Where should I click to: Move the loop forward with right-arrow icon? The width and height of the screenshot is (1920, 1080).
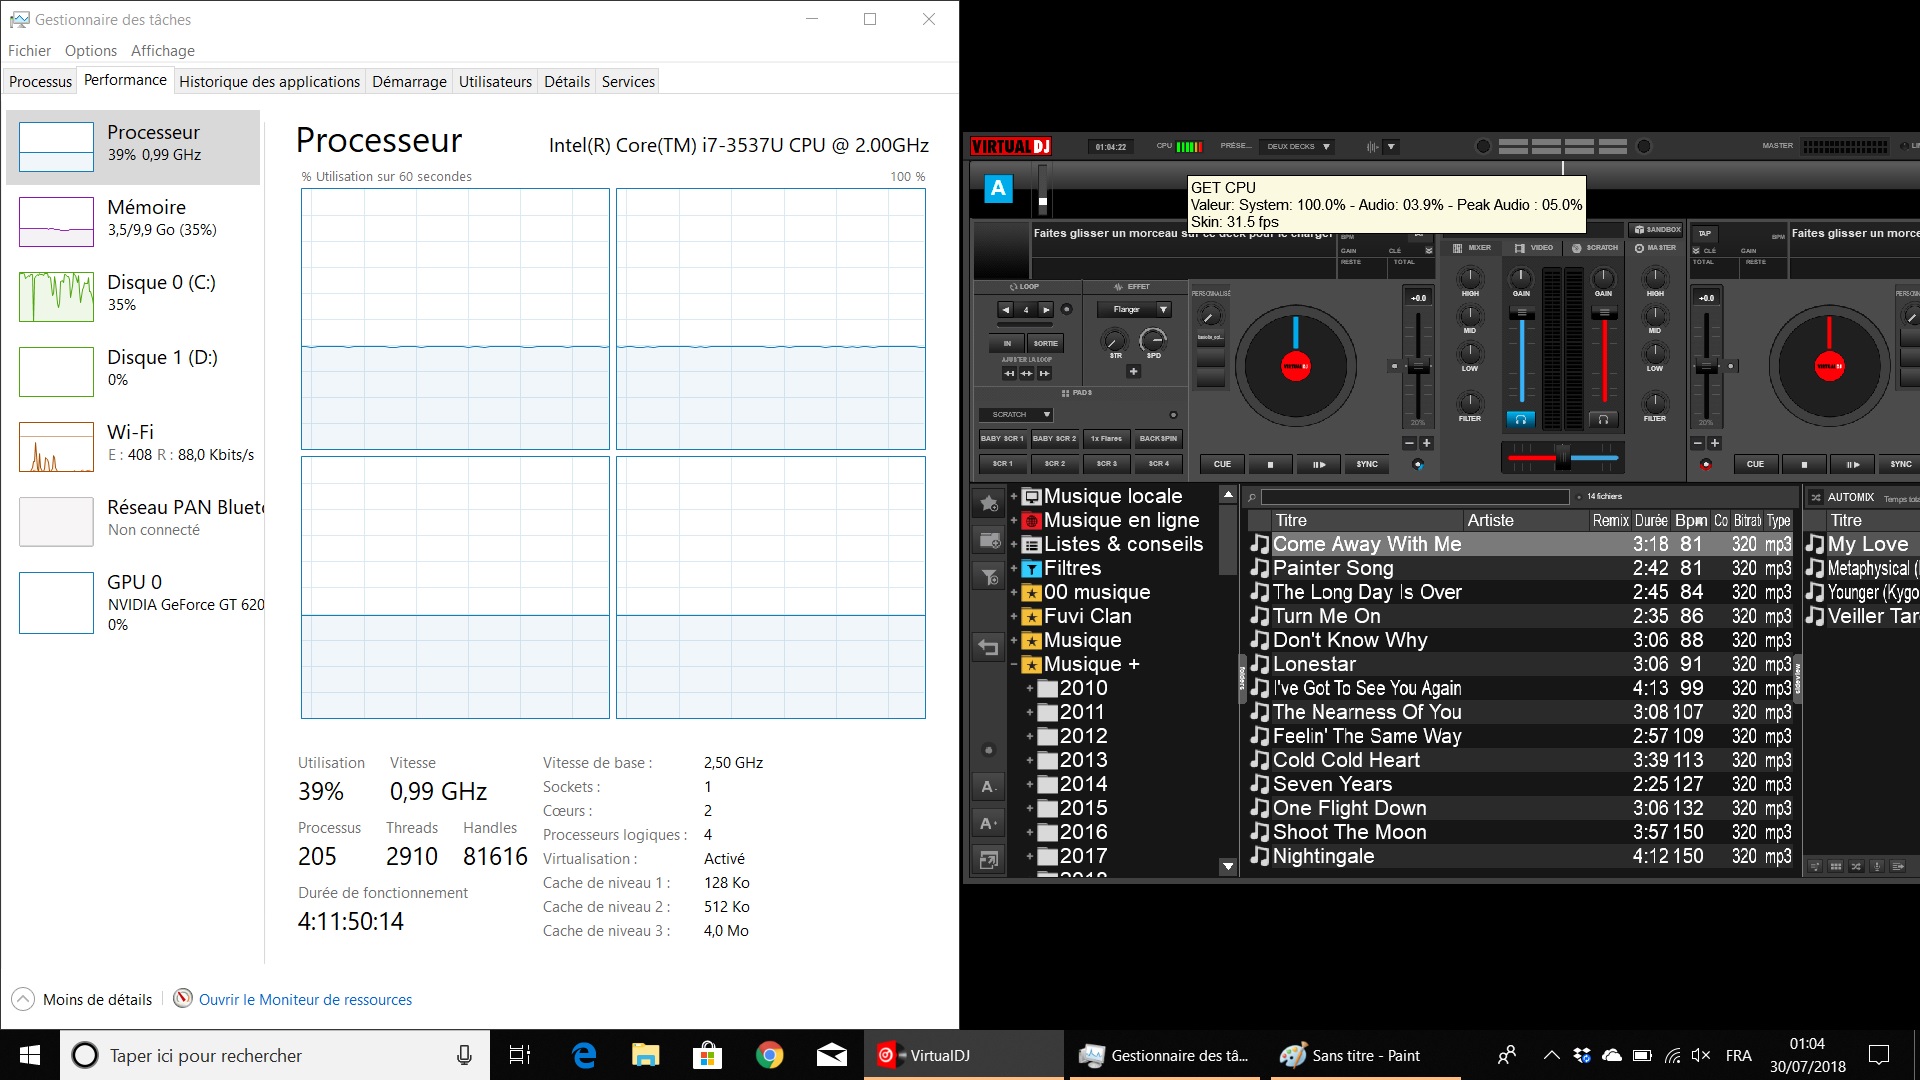point(1044,374)
